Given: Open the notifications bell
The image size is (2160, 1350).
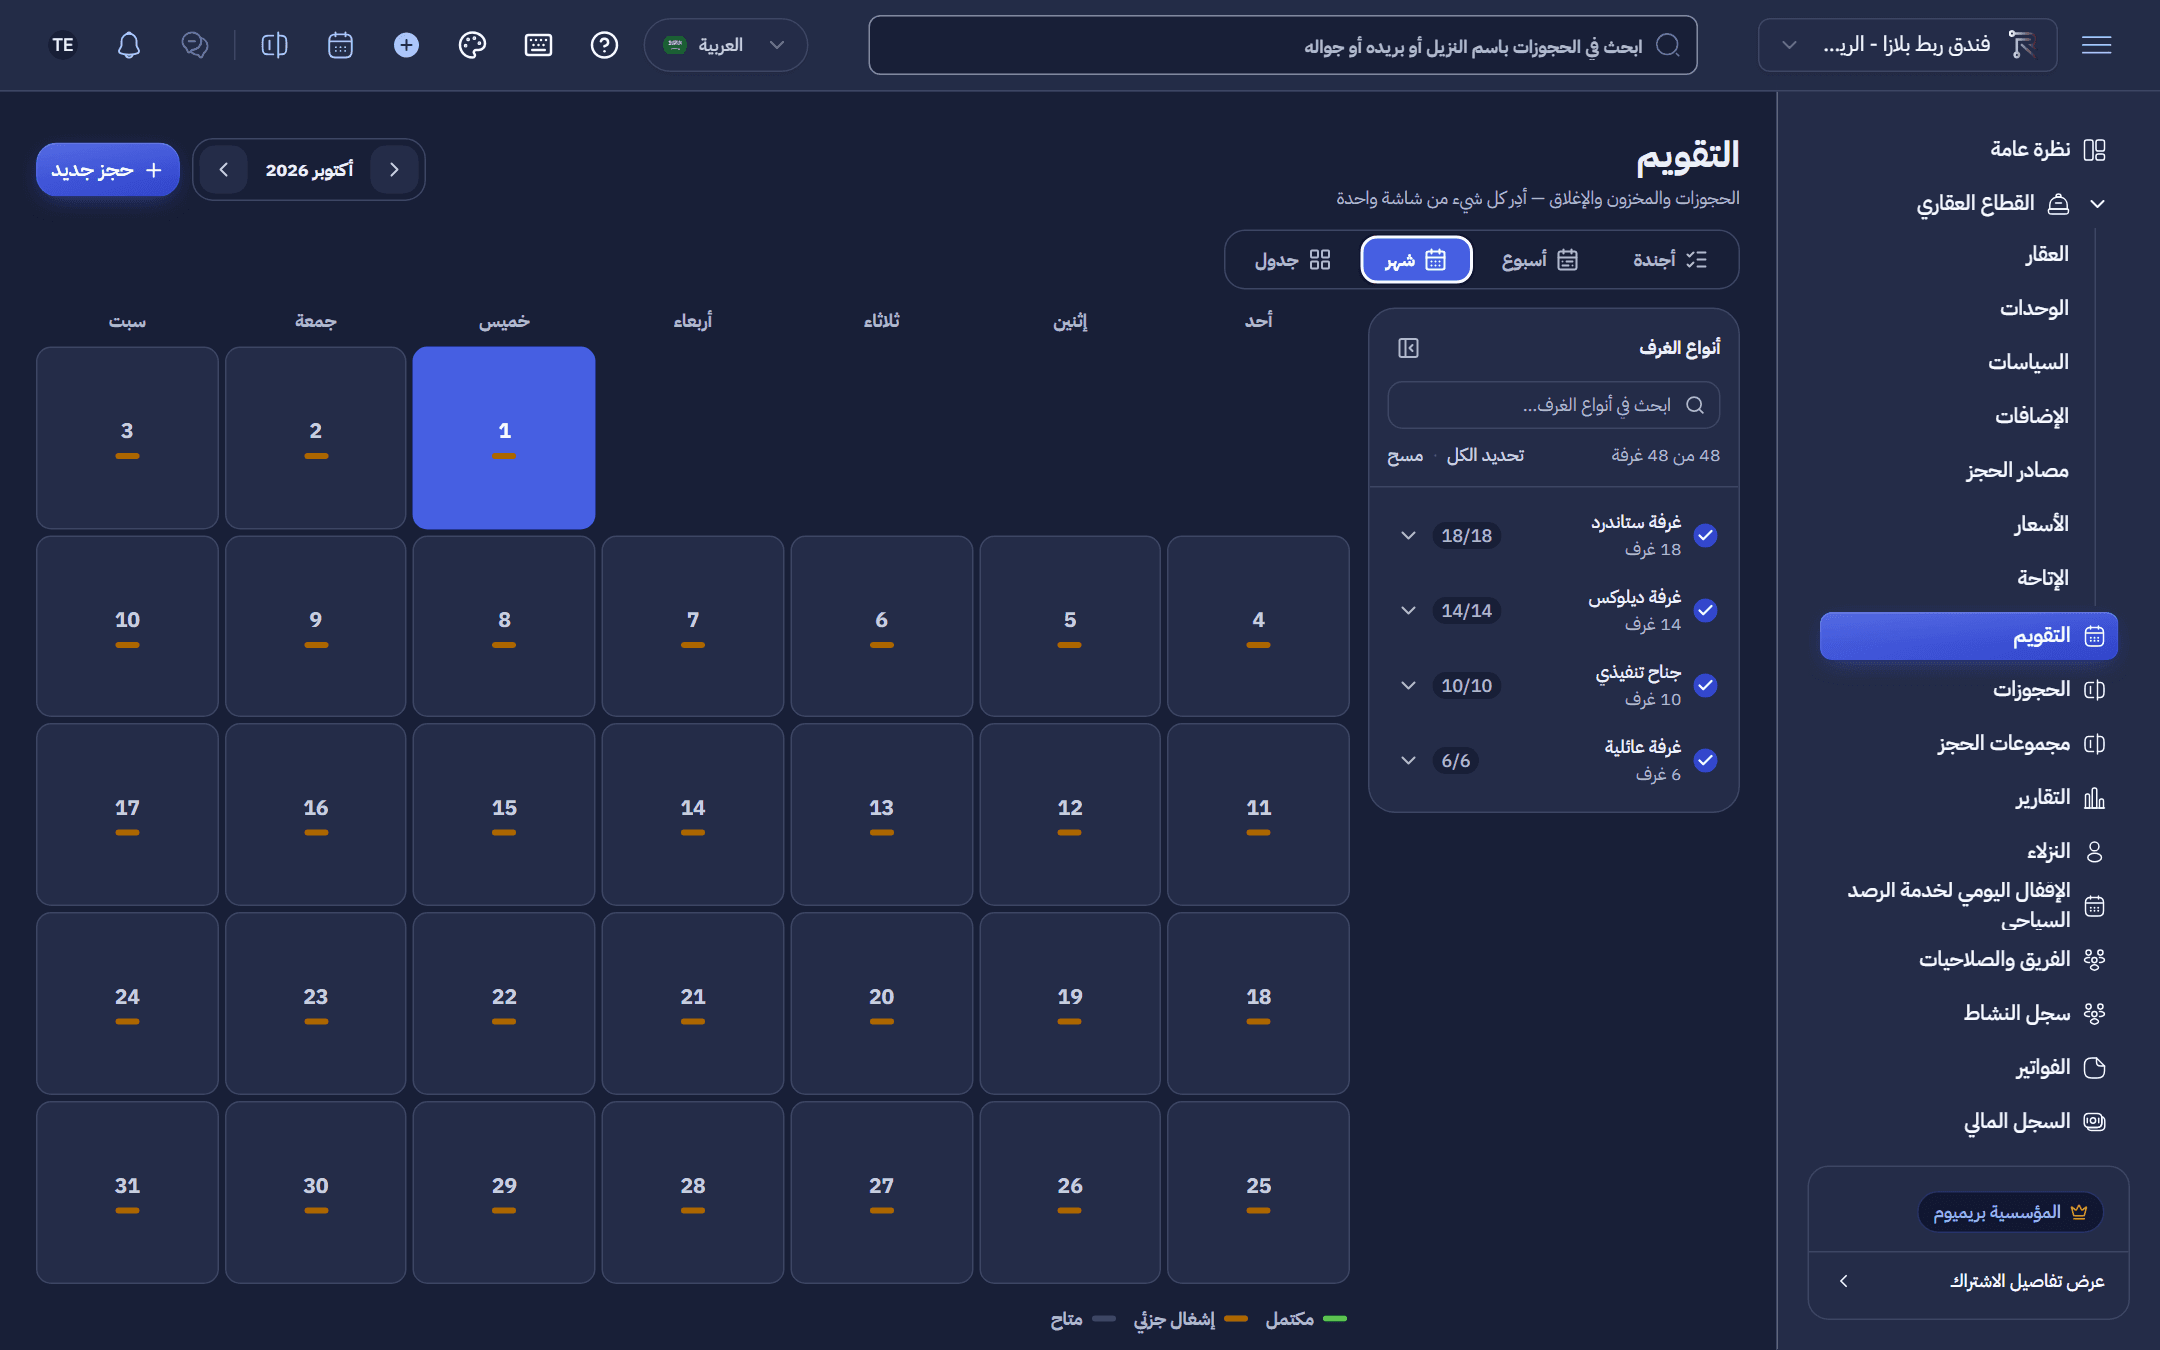Looking at the screenshot, I should pyautogui.click(x=129, y=45).
